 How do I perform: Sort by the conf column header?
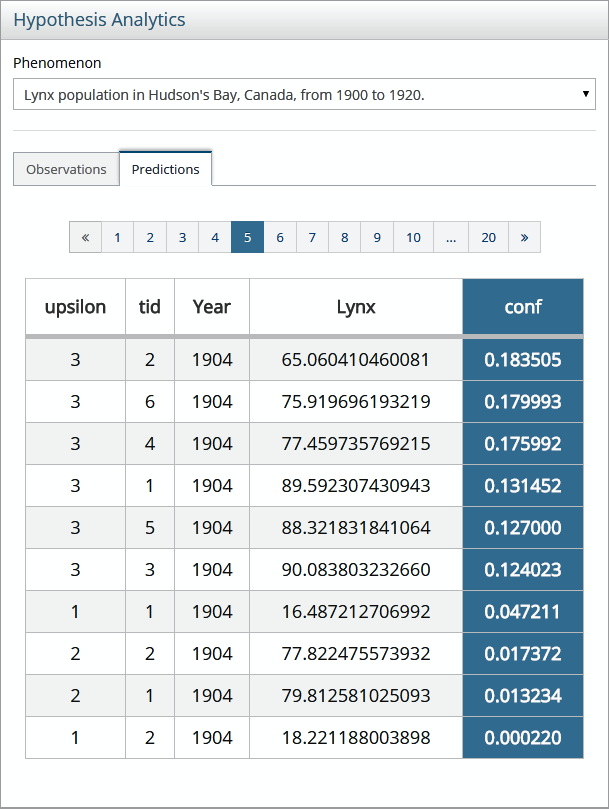pos(522,307)
